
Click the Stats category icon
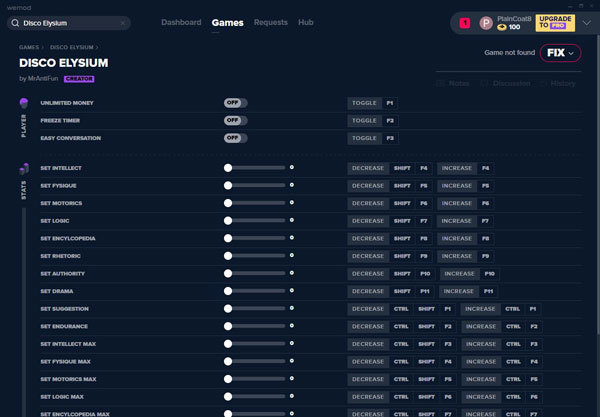click(x=24, y=168)
